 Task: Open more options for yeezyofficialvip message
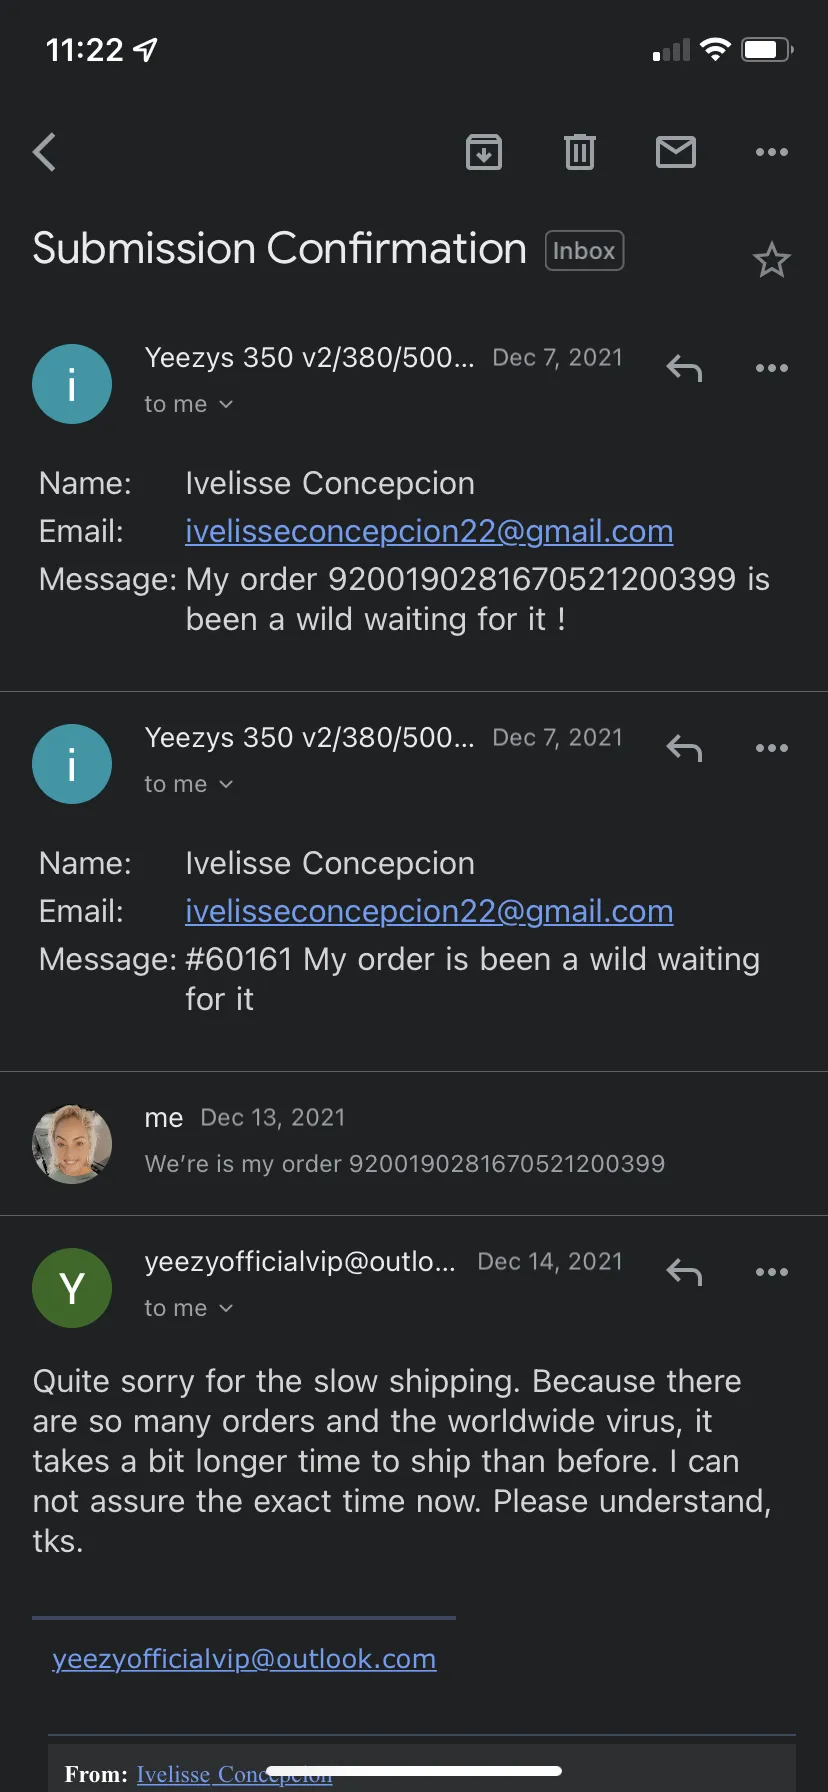pos(772,1272)
